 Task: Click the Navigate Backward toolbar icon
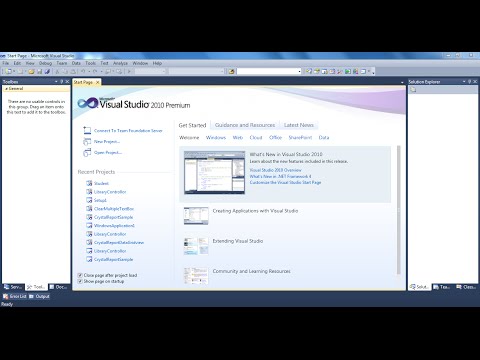coord(108,71)
